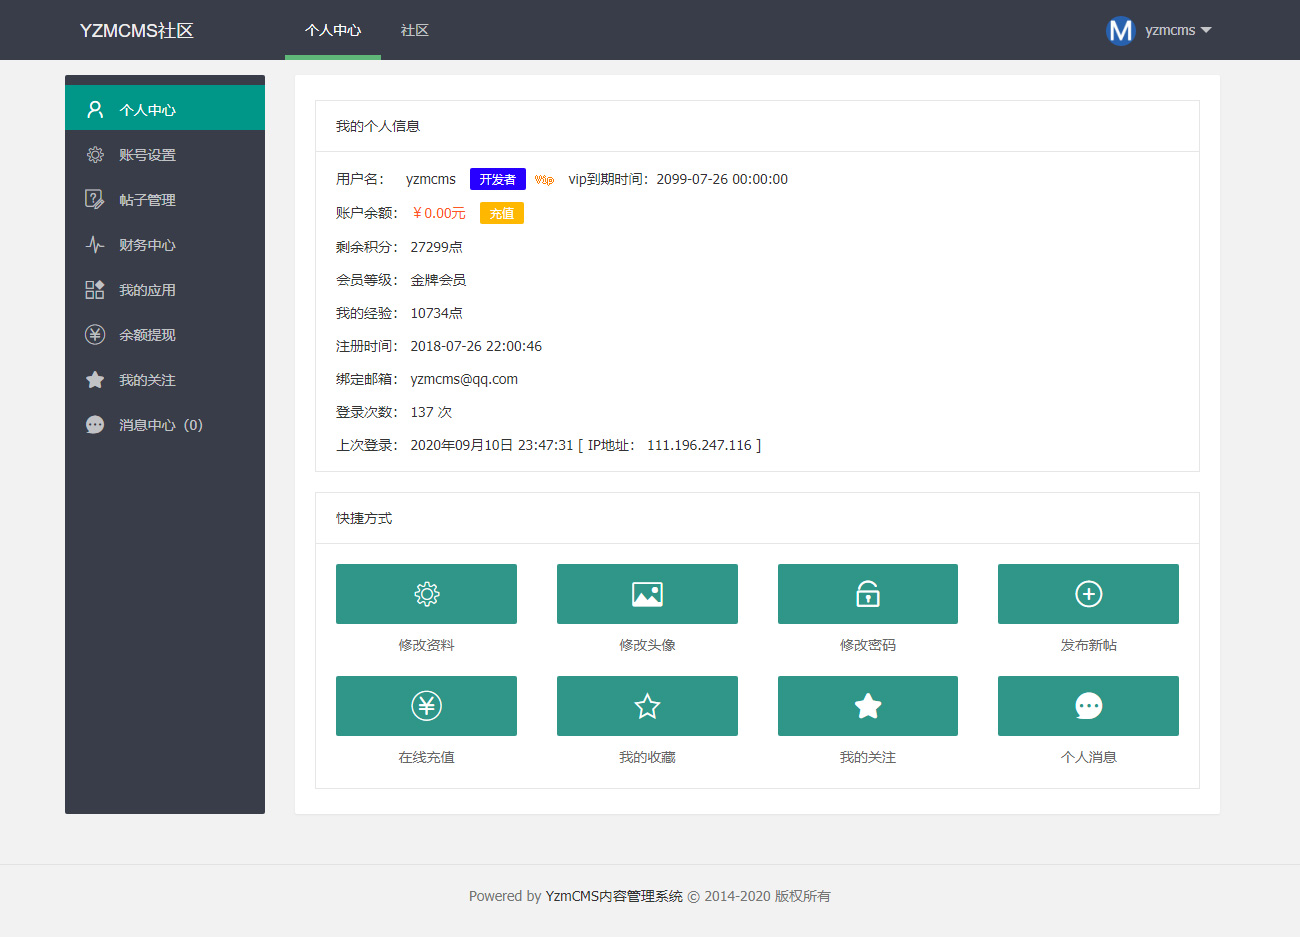Select the 个人中心 top navigation tab
The width and height of the screenshot is (1300, 937).
pos(333,30)
